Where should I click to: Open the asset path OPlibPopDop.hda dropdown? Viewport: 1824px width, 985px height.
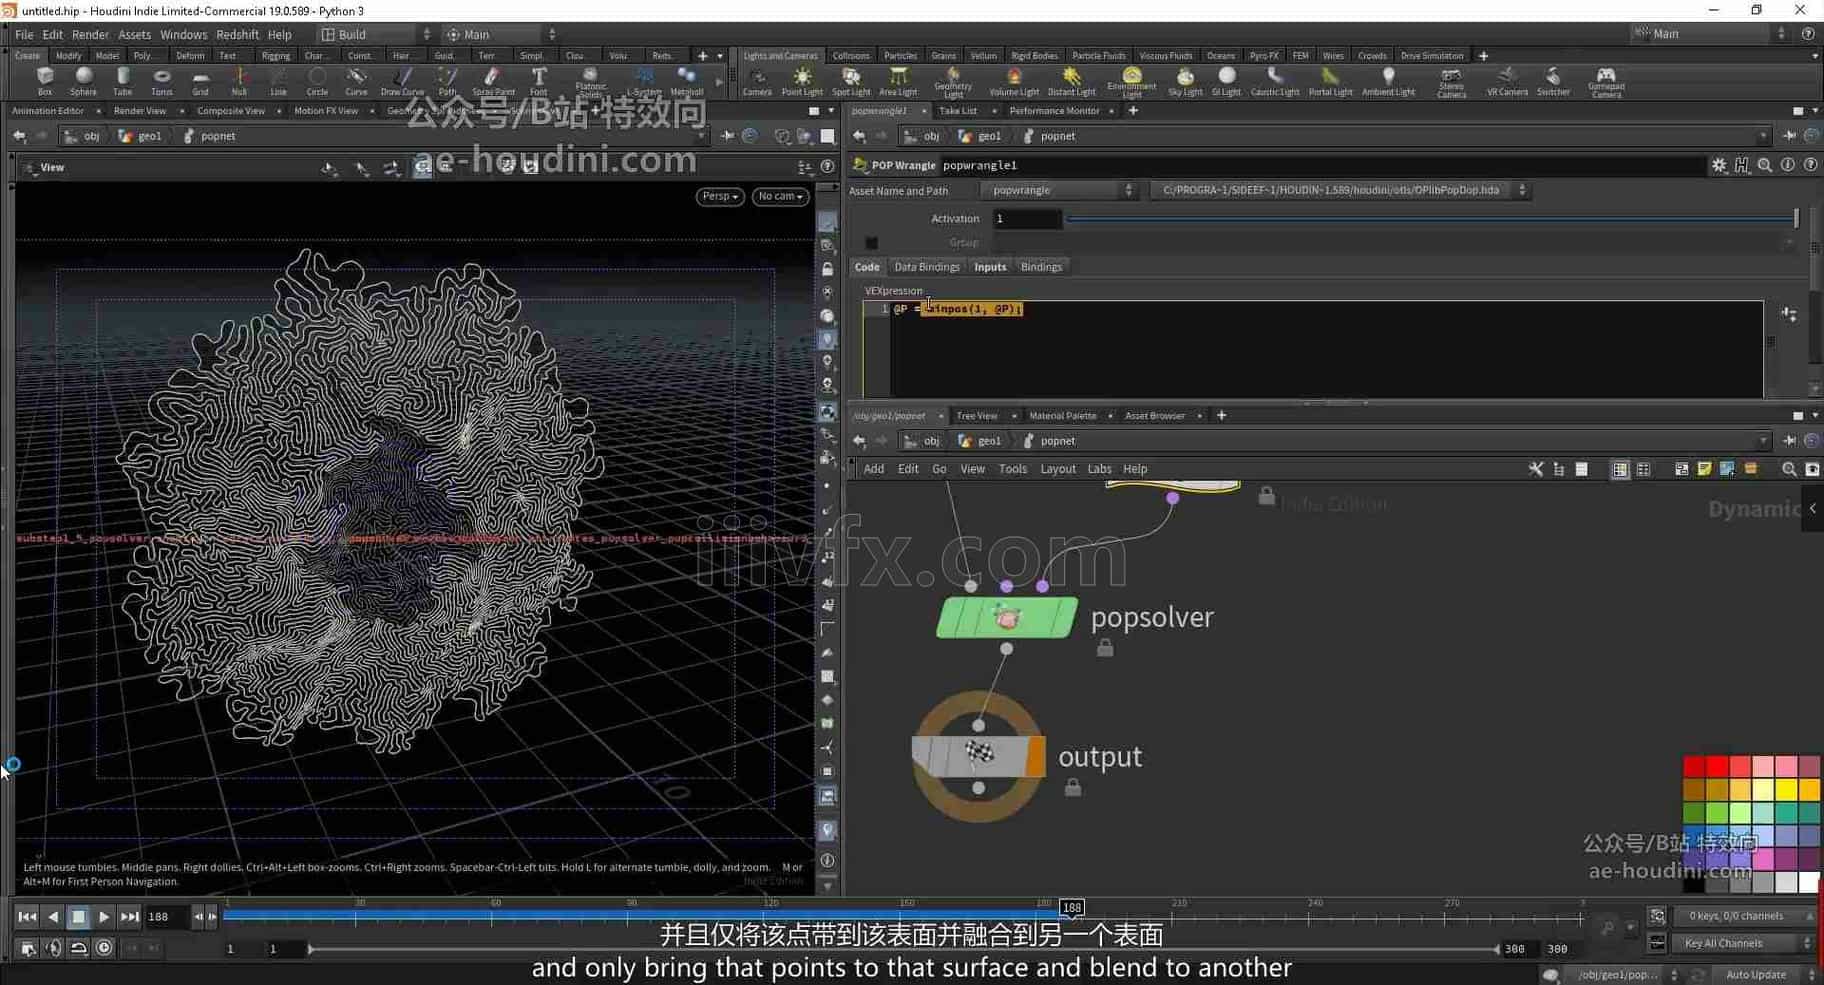tap(1340, 190)
